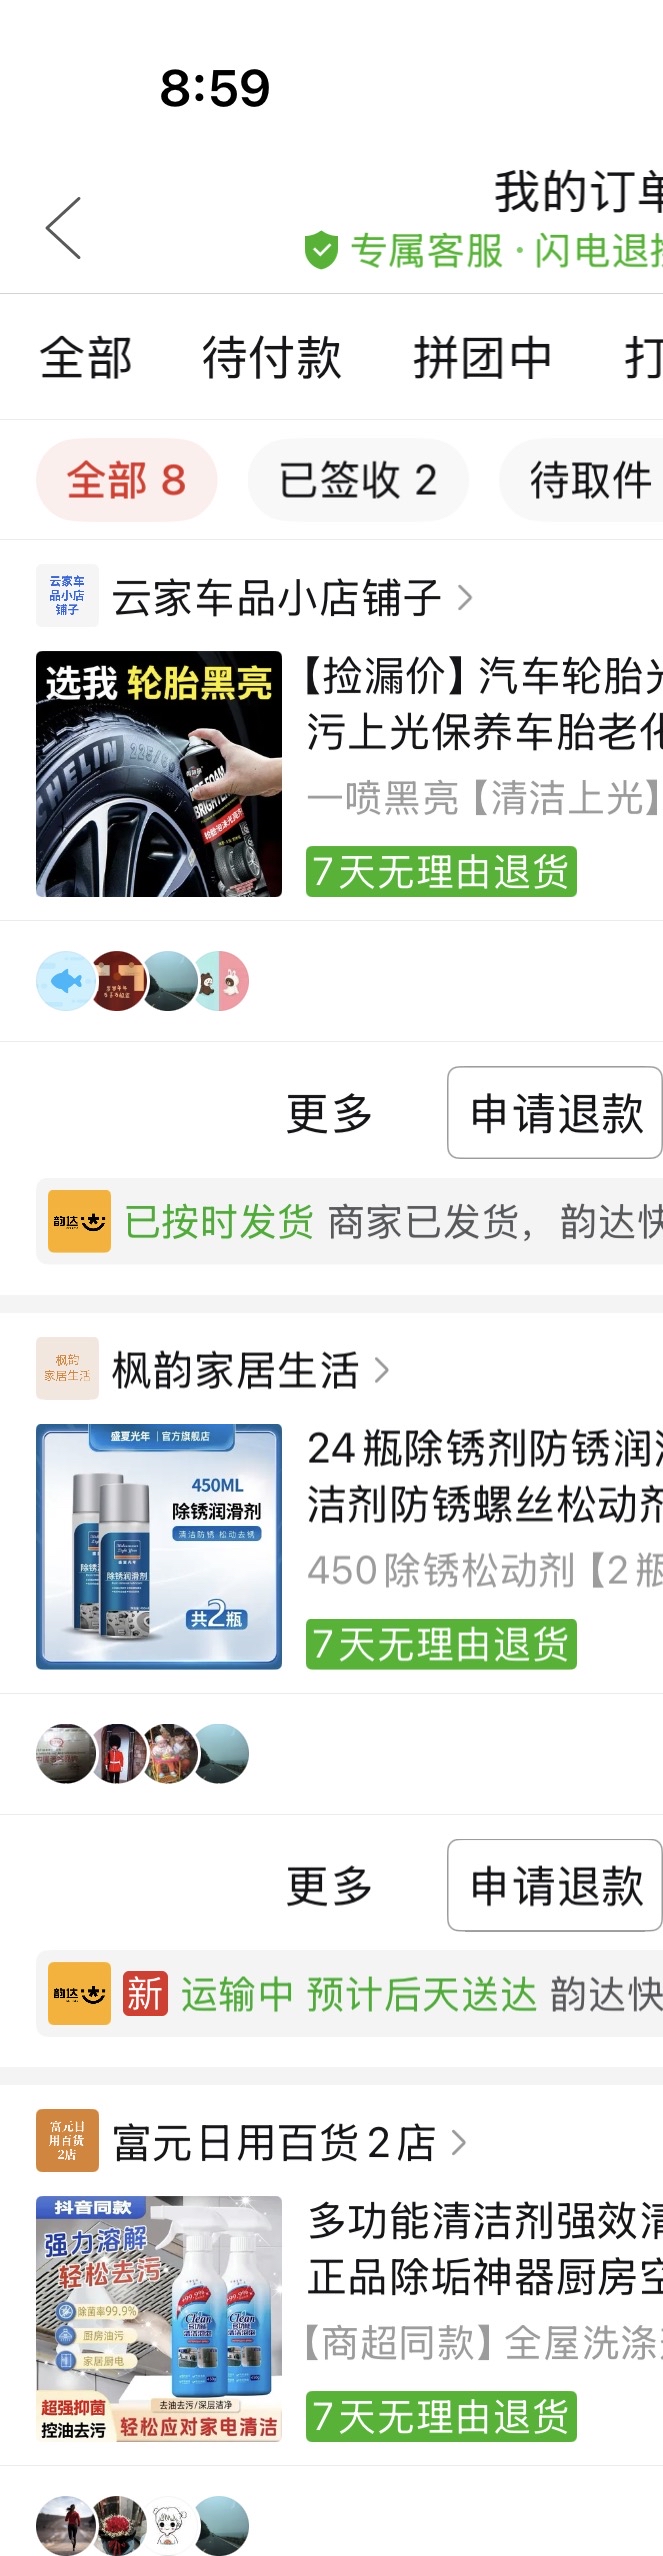The image size is (663, 2556).
Task: Tap the 韵达 icon beside 运输中 status
Action: tap(79, 1993)
